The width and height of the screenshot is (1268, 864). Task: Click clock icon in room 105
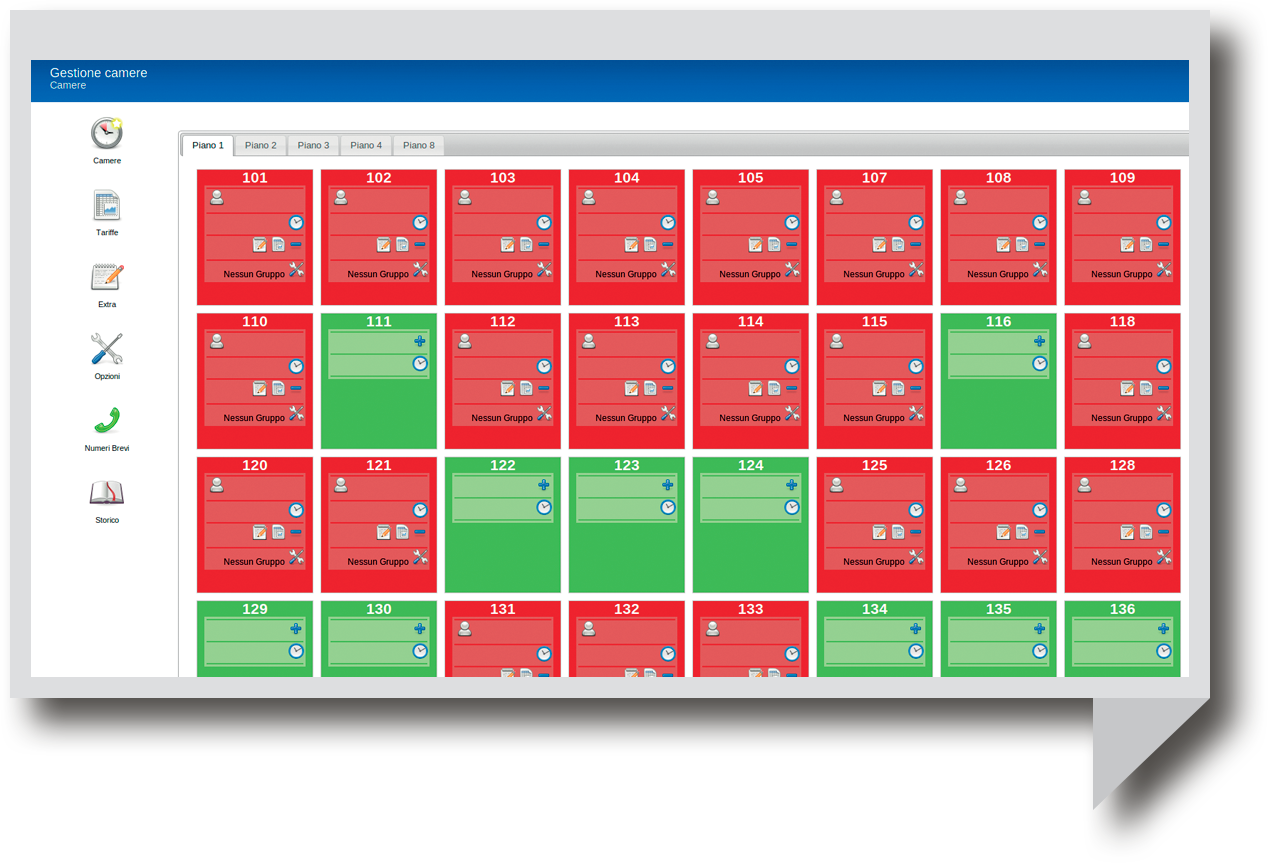coord(792,222)
